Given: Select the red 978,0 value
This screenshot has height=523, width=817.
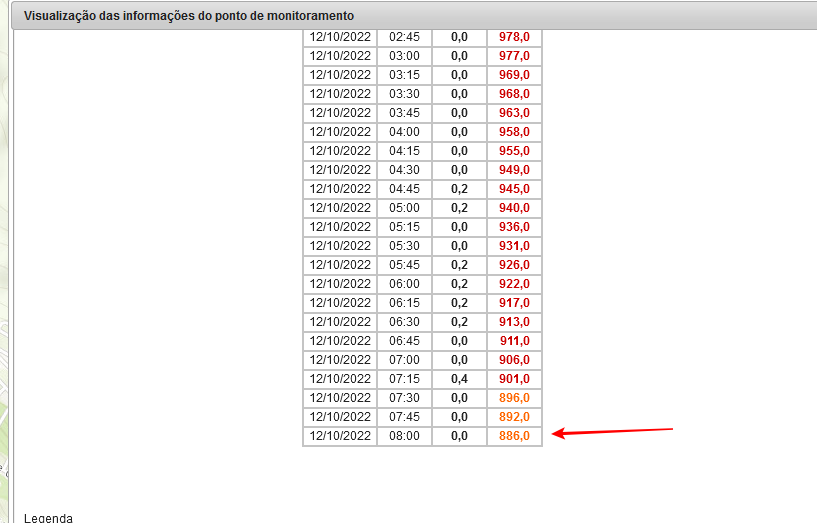Looking at the screenshot, I should tap(514, 37).
